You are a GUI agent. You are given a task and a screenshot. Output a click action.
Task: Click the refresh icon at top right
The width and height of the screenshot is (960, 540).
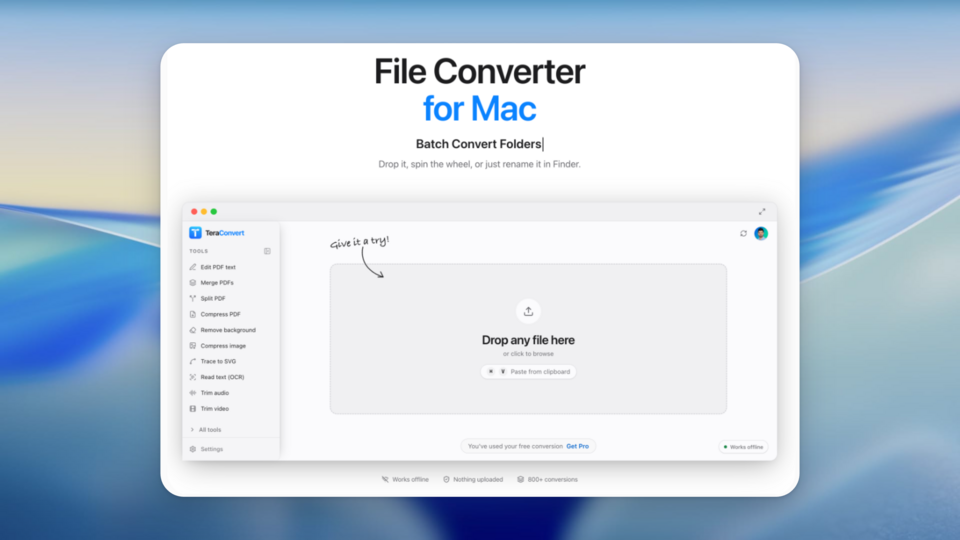pyautogui.click(x=743, y=233)
